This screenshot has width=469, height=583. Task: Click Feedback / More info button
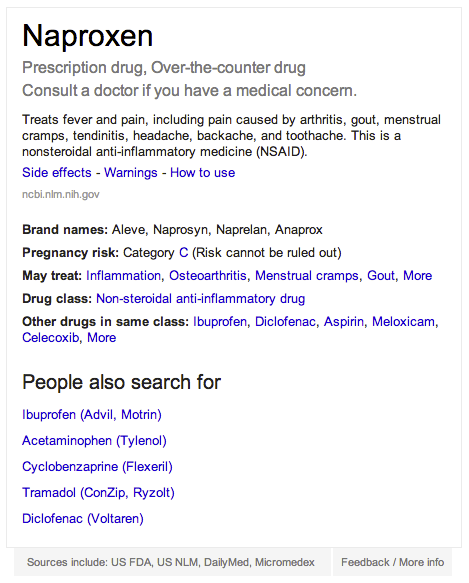[392, 562]
